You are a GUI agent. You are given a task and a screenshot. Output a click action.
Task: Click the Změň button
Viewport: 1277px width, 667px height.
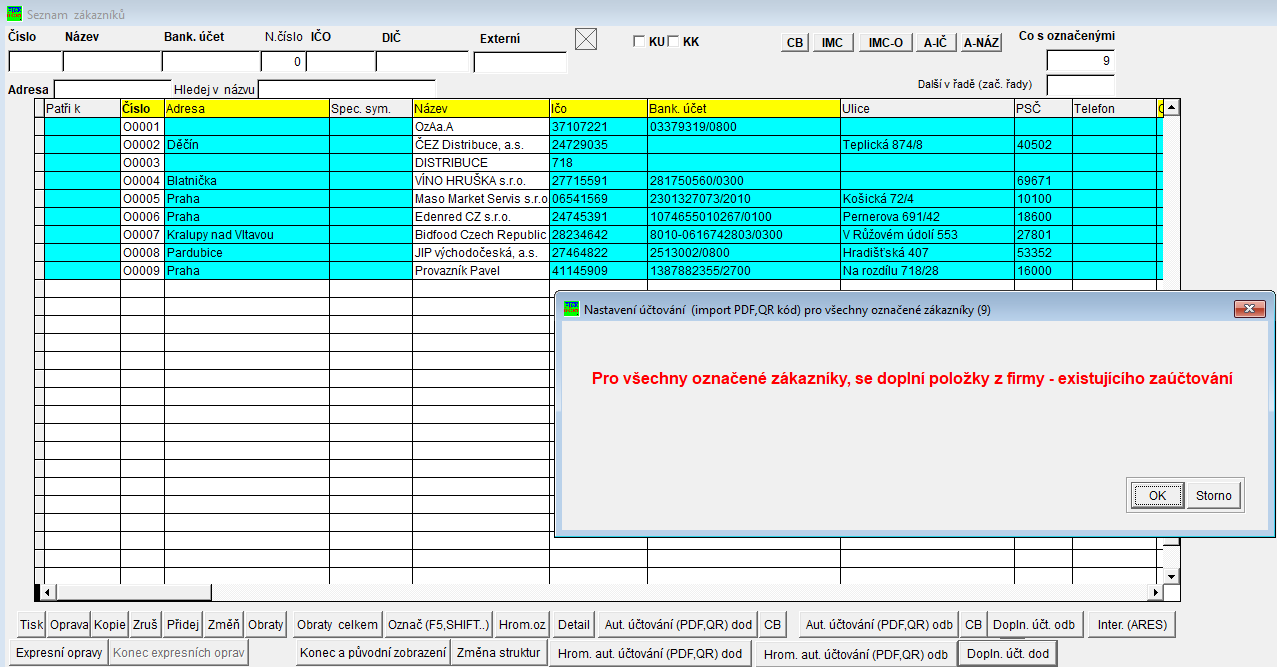pos(224,625)
